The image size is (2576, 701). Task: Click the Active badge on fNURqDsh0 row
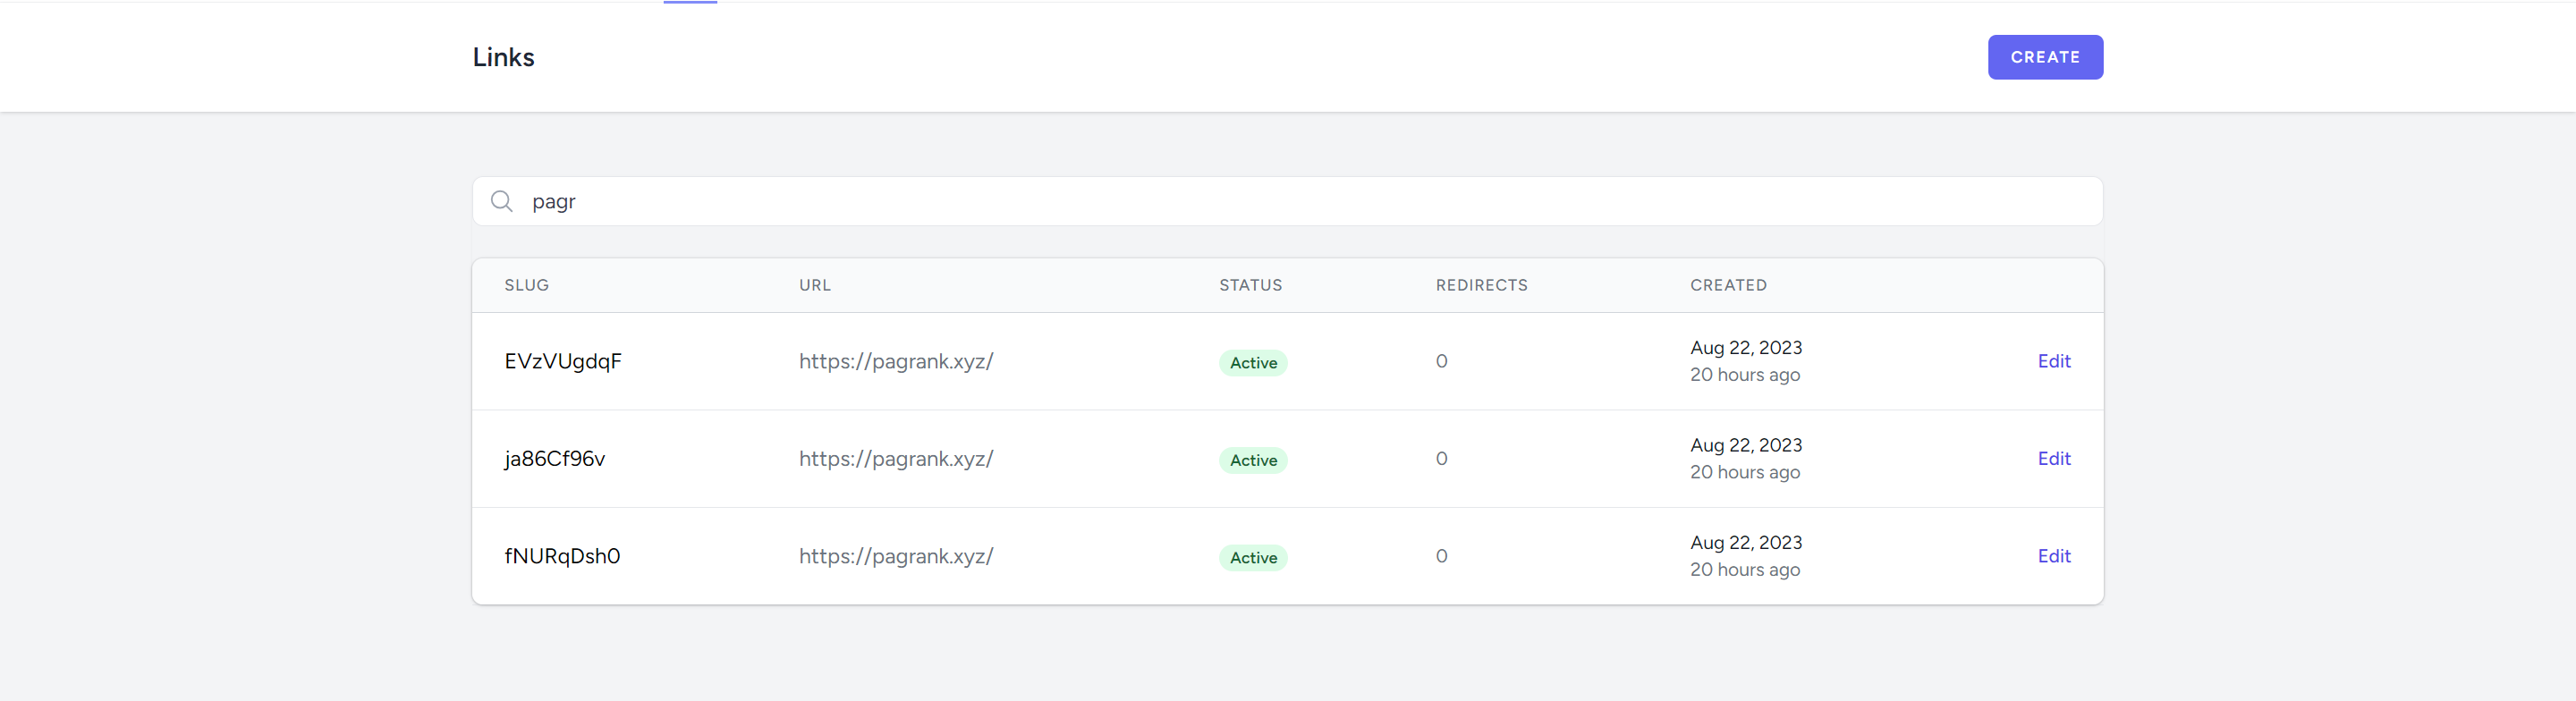tap(1252, 557)
